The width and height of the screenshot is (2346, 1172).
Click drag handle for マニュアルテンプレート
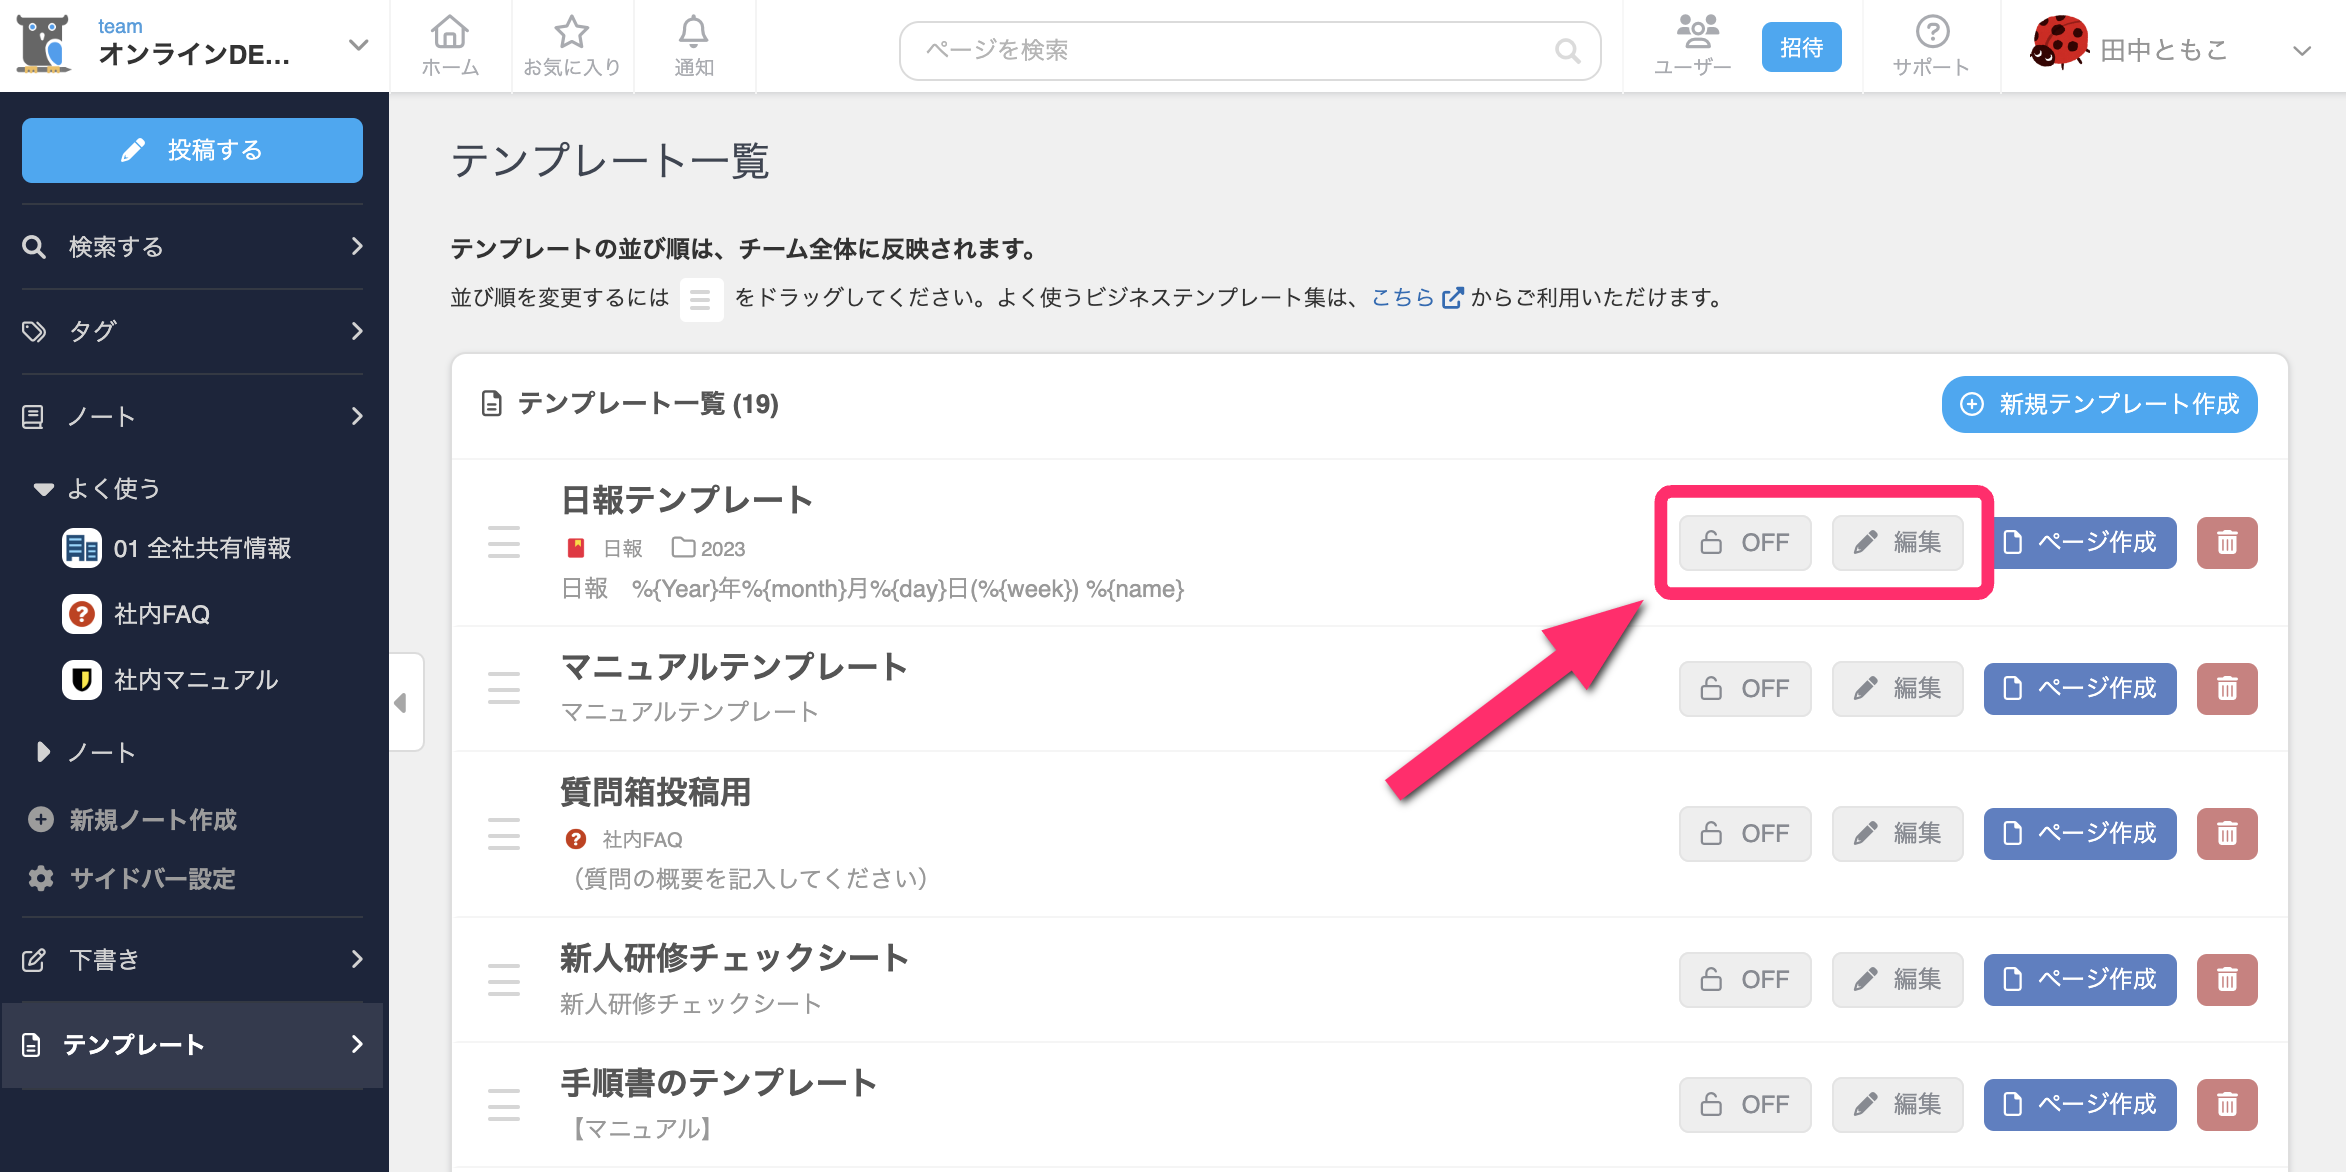coord(504,688)
